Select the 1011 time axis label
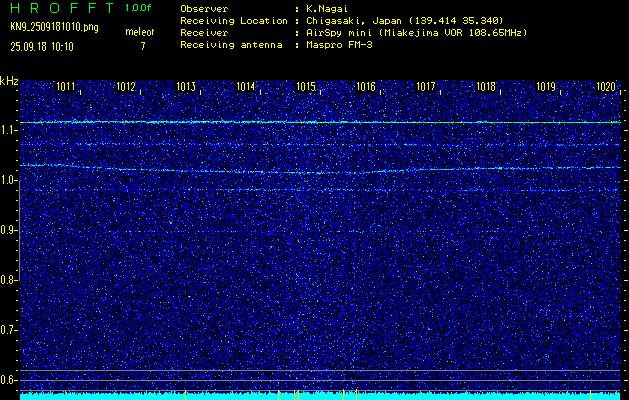629x400 pixels. [66, 86]
